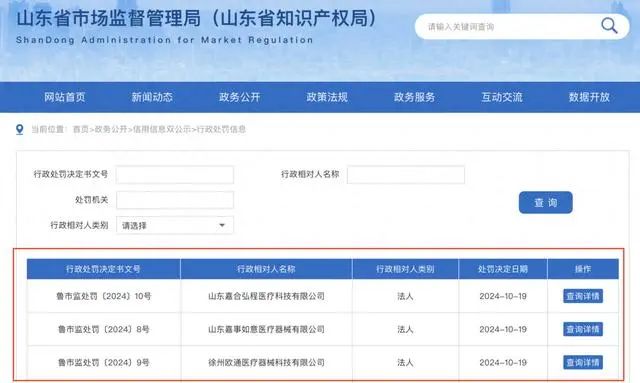Viewport: 640px width, 383px height.
Task: Open 数据开放 in the navigation bar
Action: click(589, 97)
